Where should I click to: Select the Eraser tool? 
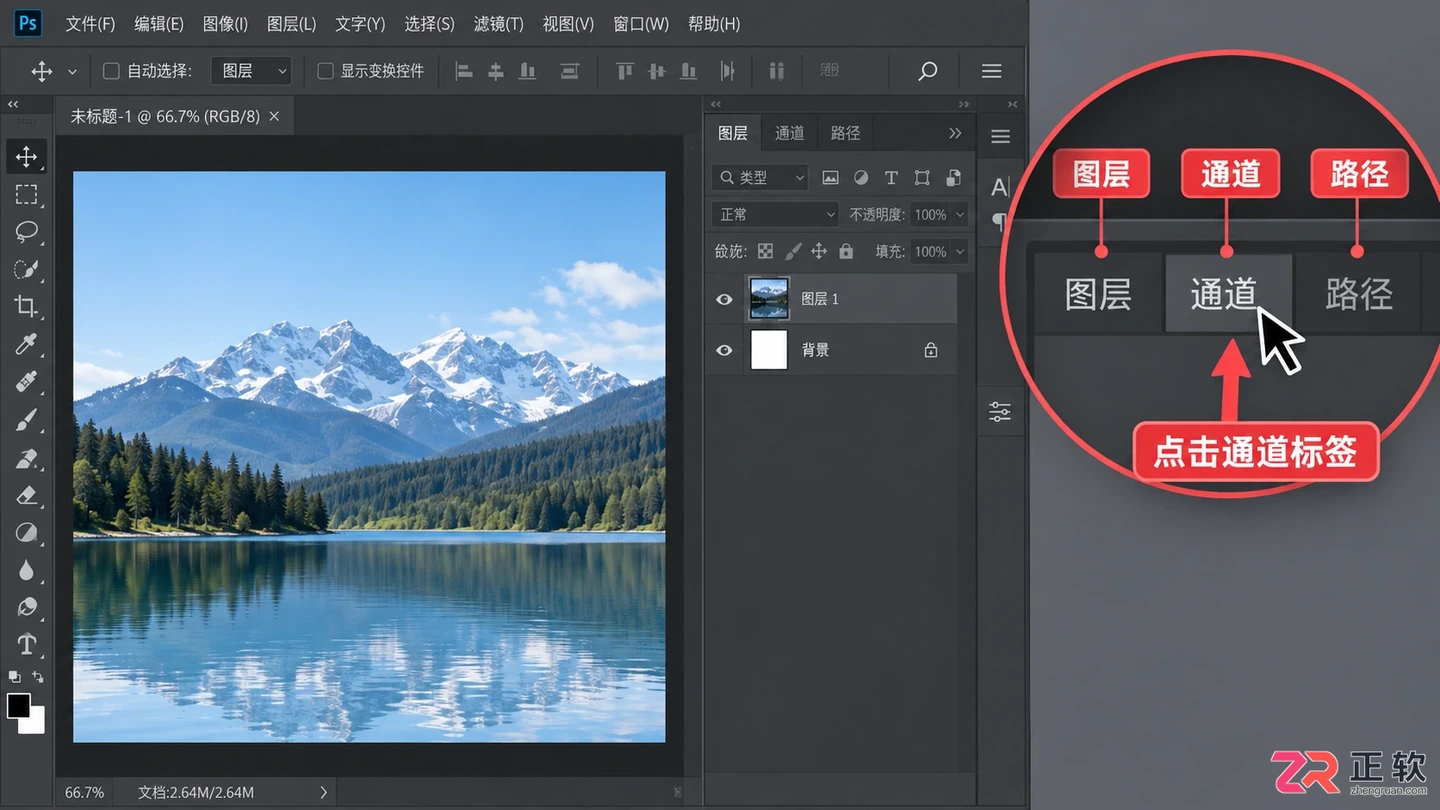pos(27,495)
